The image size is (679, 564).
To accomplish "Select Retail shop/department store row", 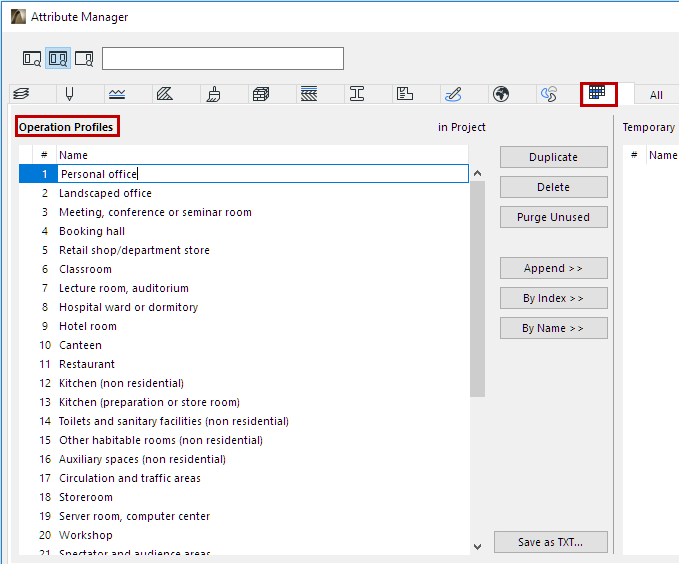I will point(244,250).
